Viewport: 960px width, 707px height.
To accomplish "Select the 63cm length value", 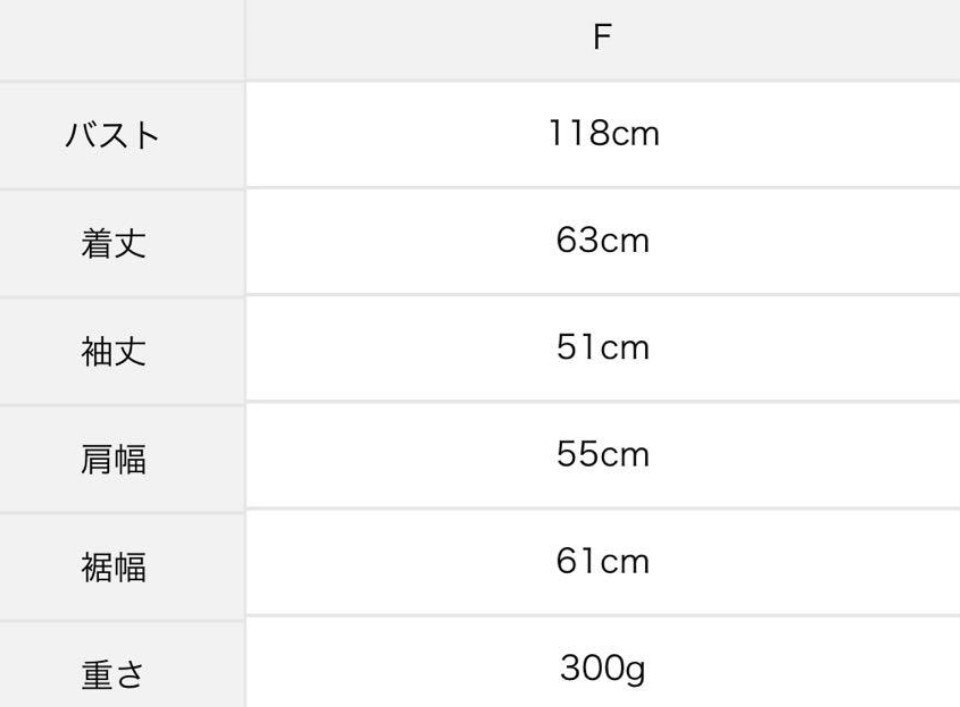I will coord(603,241).
